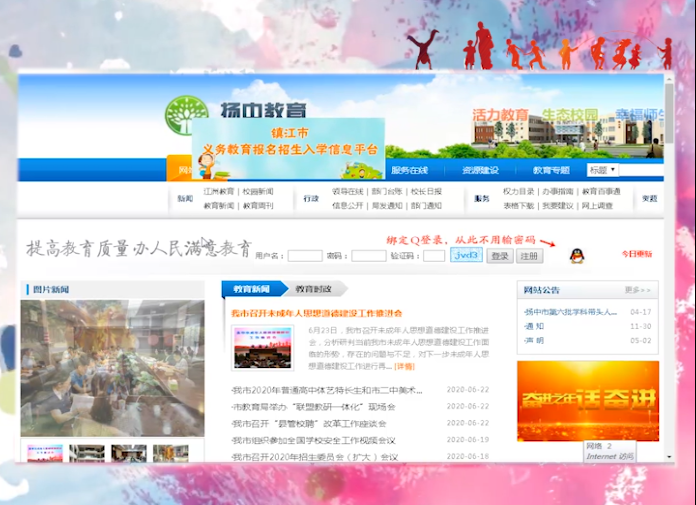696x505 pixels.
Task: Open article 我市召开县管校聘改革工作座谈会
Action: coord(309,424)
